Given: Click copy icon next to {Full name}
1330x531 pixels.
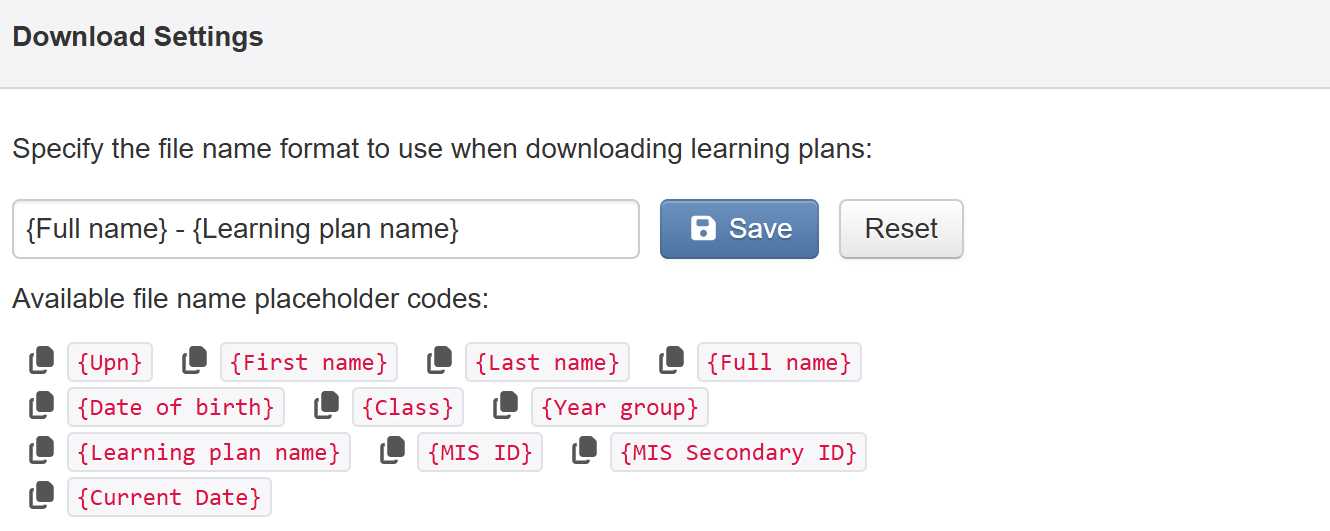Looking at the screenshot, I should click(671, 360).
